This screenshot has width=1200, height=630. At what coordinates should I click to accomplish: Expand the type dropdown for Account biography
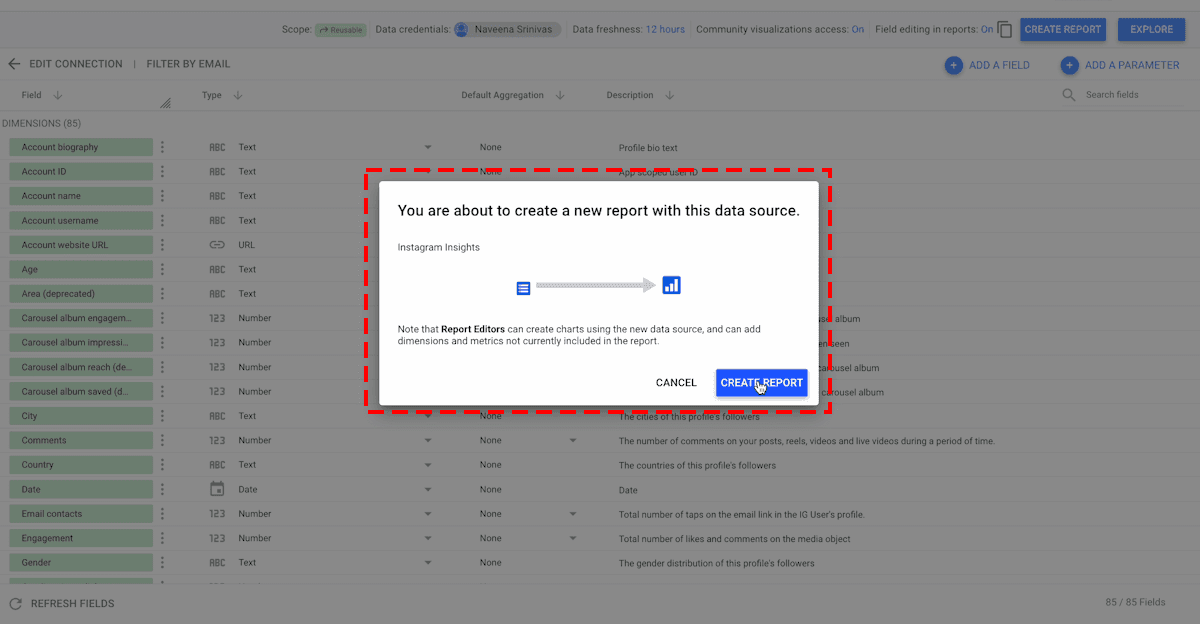(x=428, y=148)
